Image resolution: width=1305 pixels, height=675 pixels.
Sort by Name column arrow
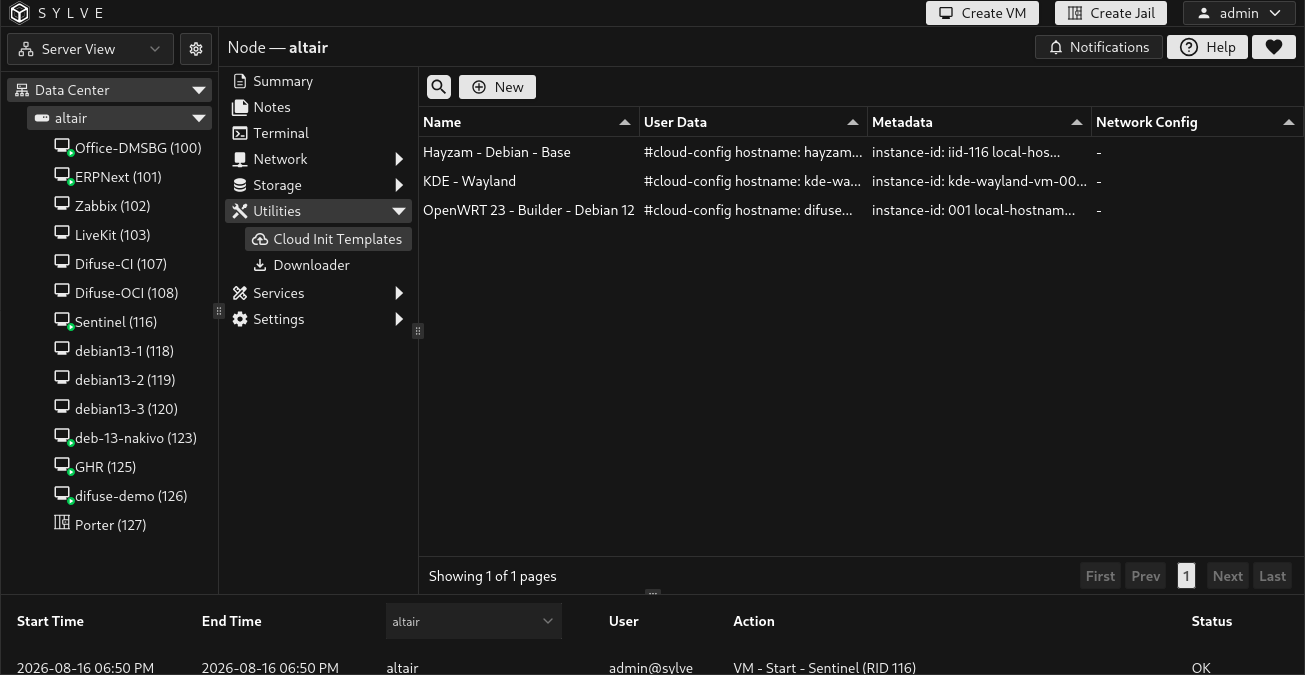(x=625, y=122)
